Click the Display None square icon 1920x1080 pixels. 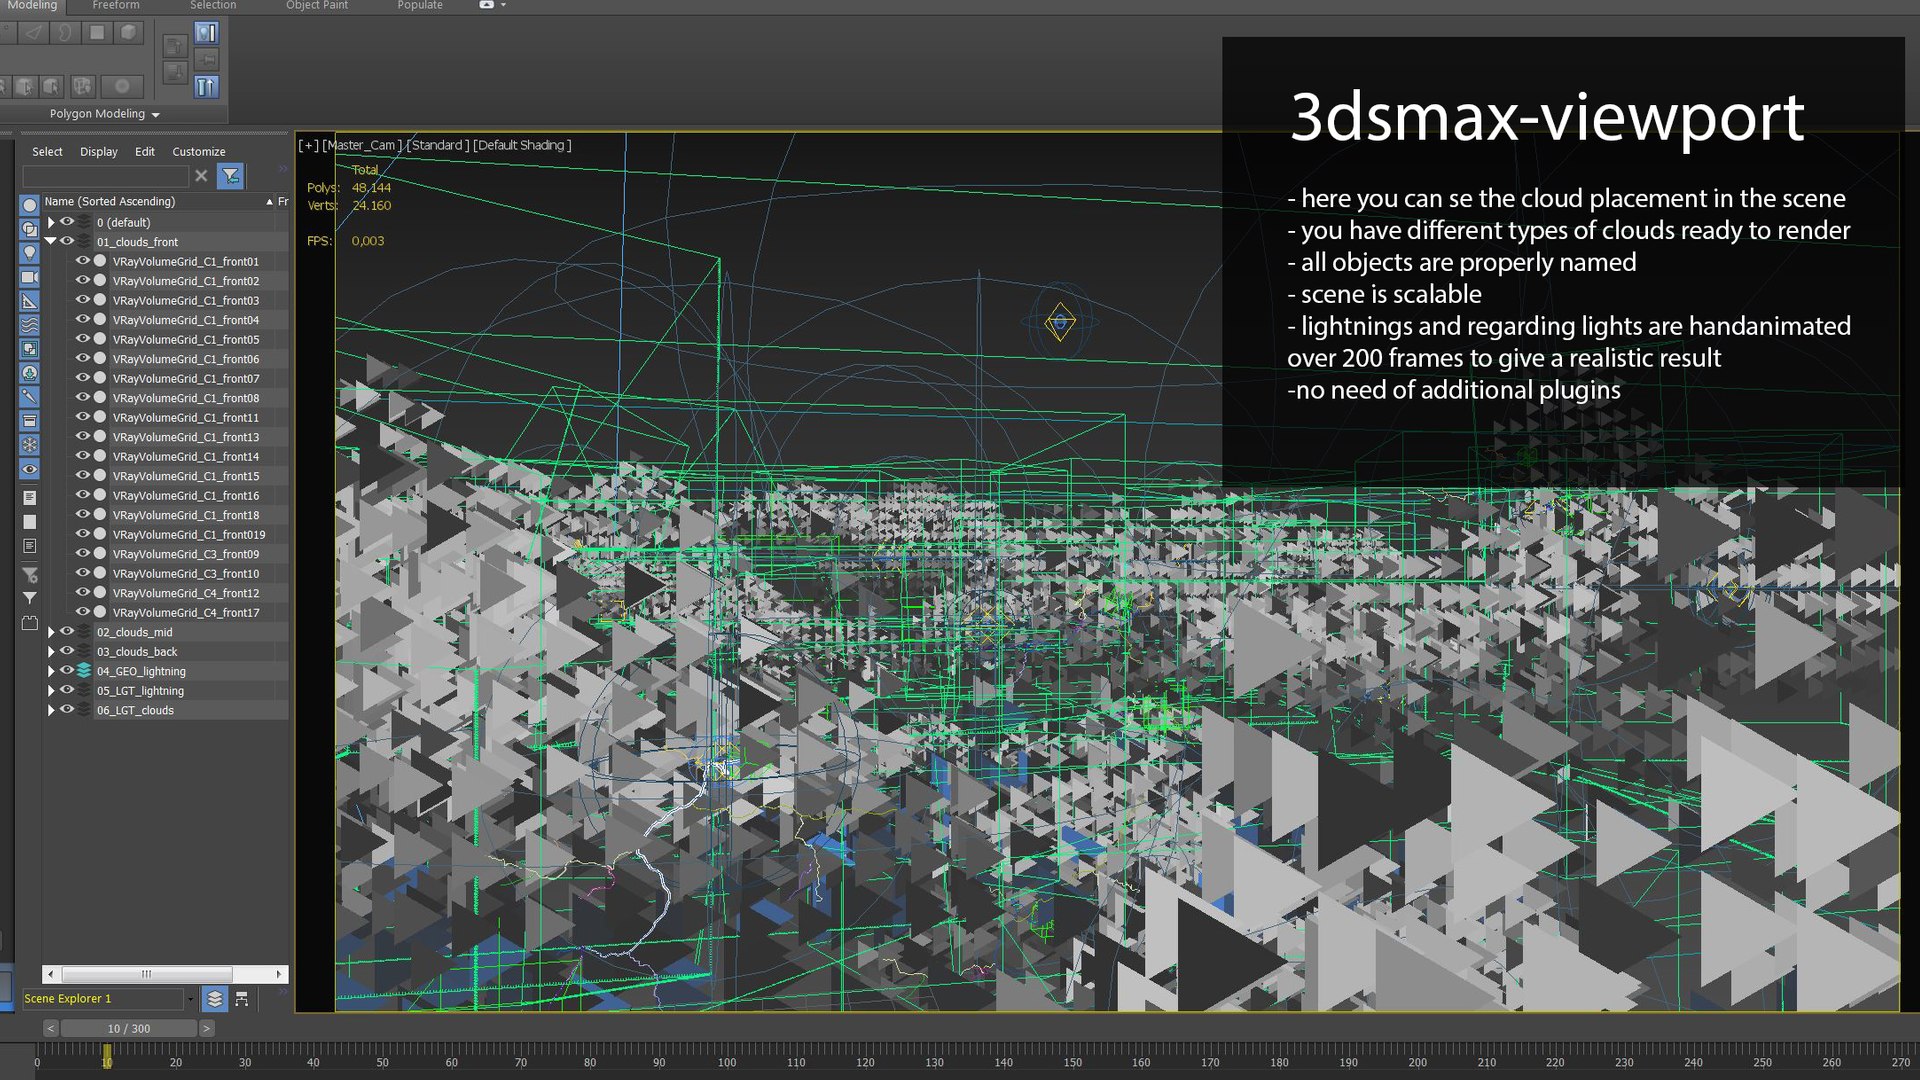point(30,522)
